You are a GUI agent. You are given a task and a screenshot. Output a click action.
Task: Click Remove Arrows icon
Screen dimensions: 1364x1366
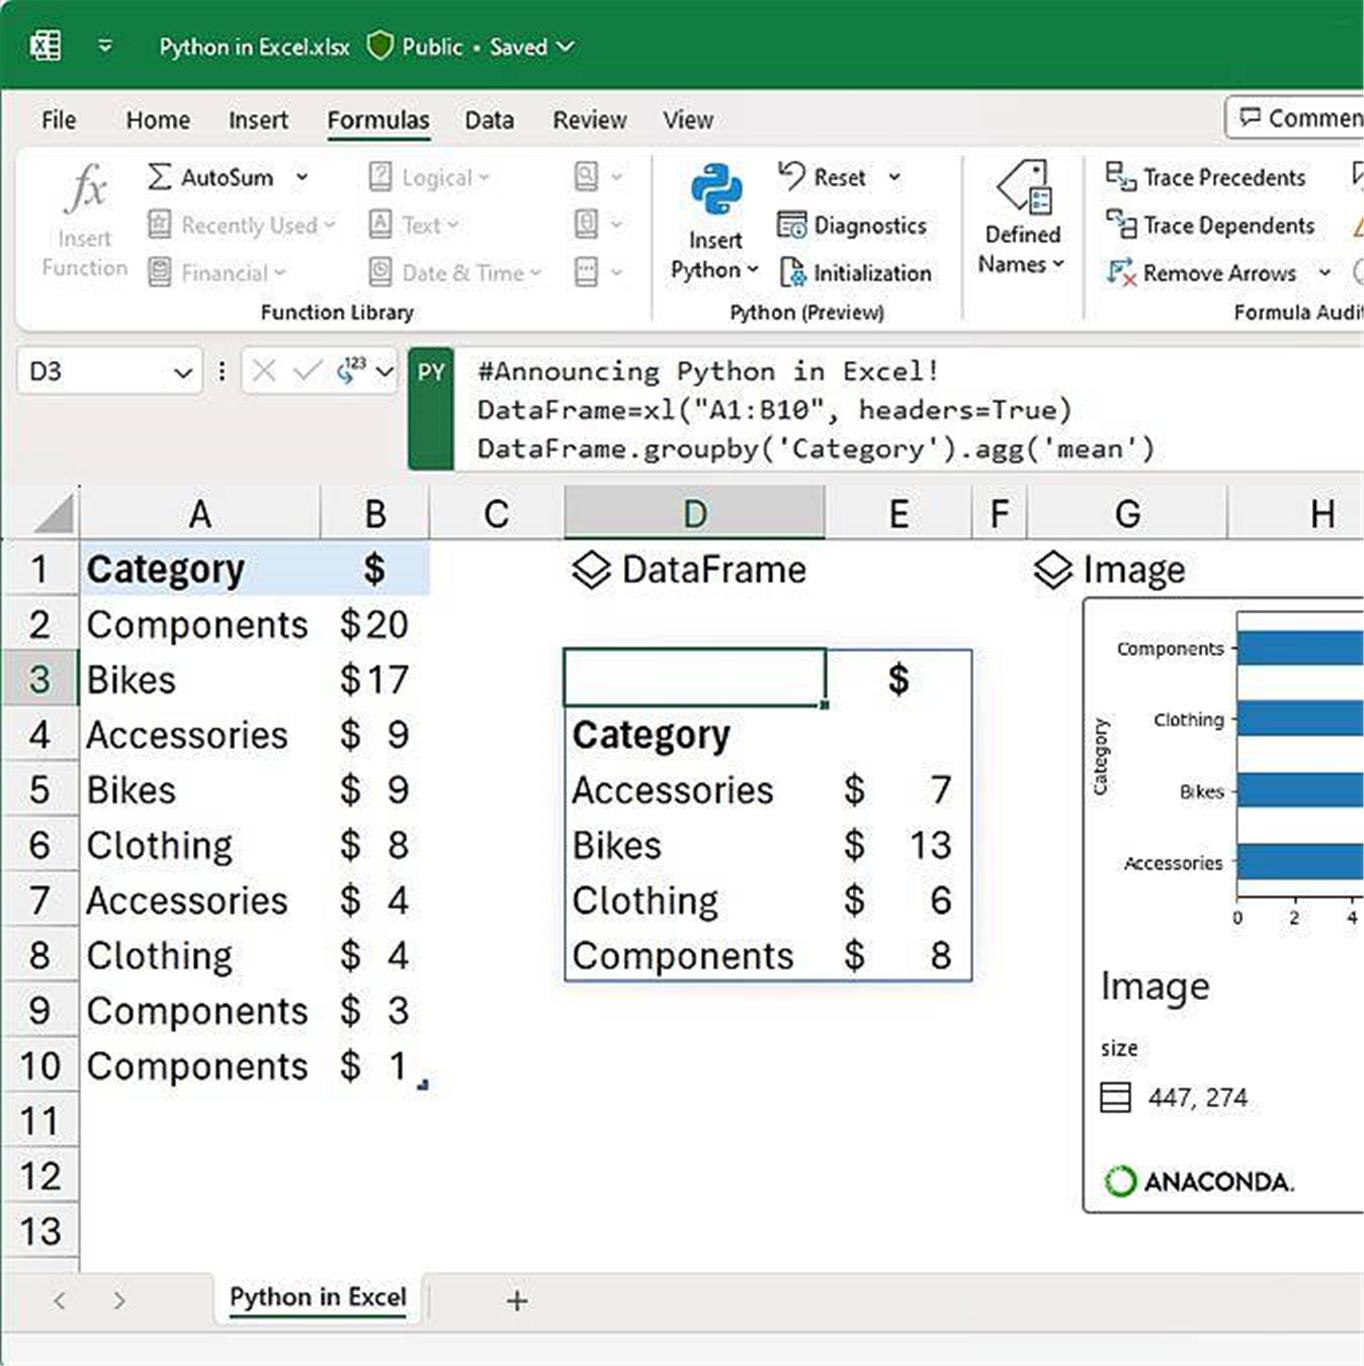(1121, 273)
